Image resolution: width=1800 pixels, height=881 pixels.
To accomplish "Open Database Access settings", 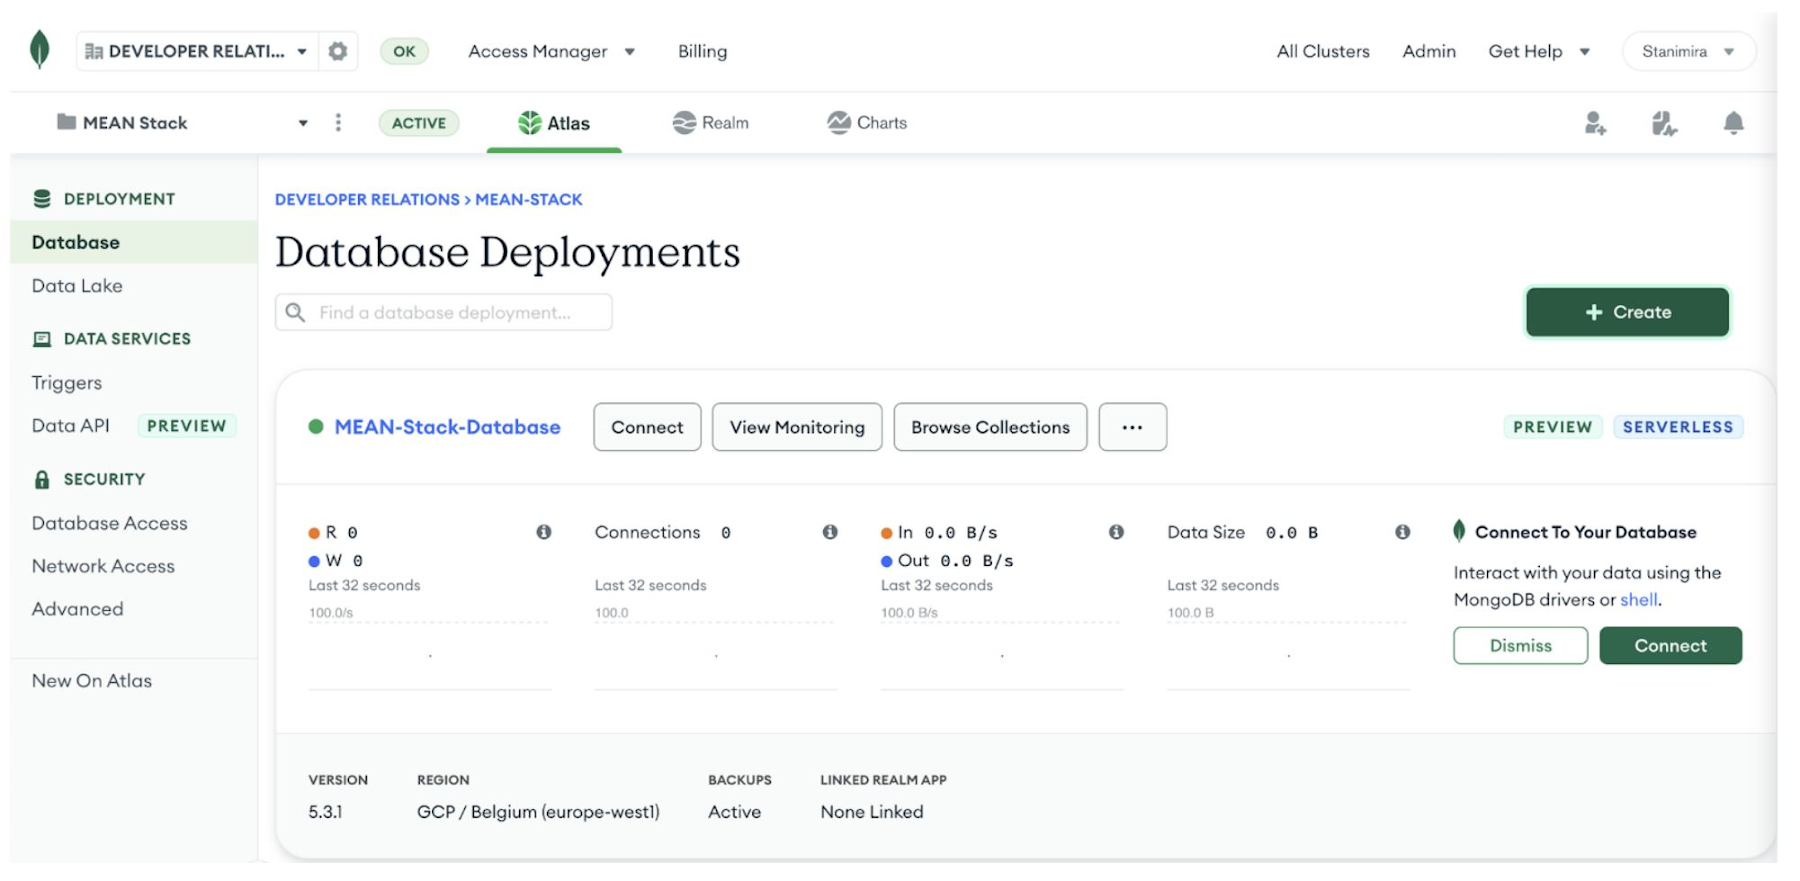I will pyautogui.click(x=110, y=523).
